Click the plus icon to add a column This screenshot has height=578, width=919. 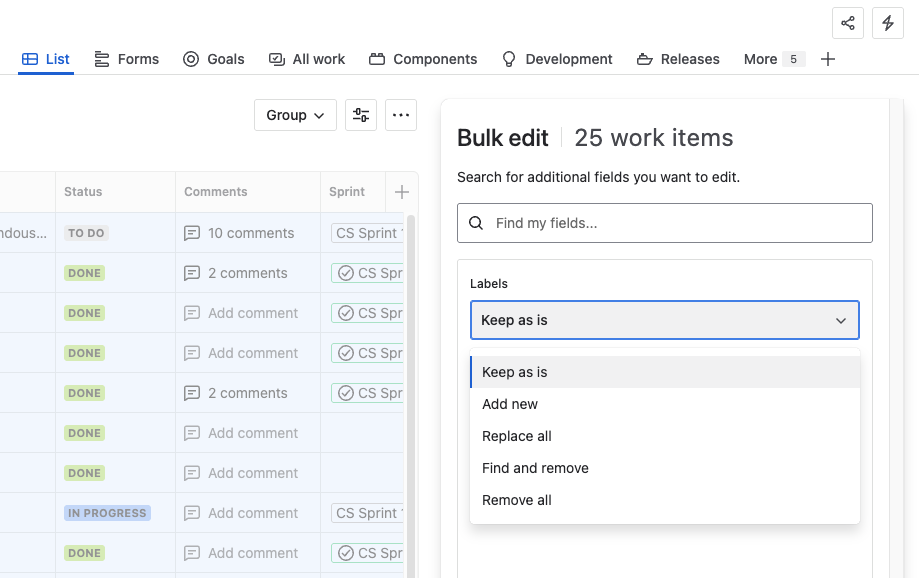click(x=402, y=191)
